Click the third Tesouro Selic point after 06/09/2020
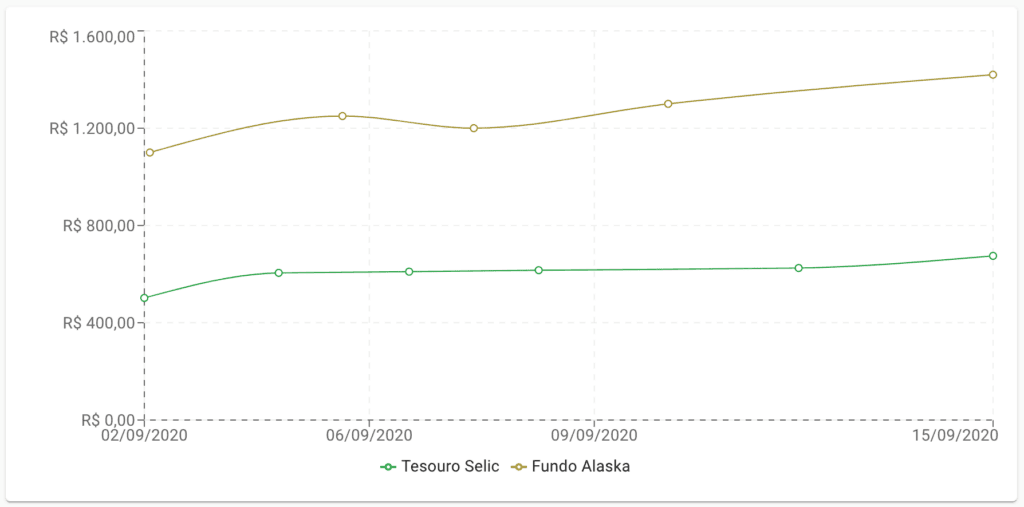The height and width of the screenshot is (507, 1024). pos(409,271)
